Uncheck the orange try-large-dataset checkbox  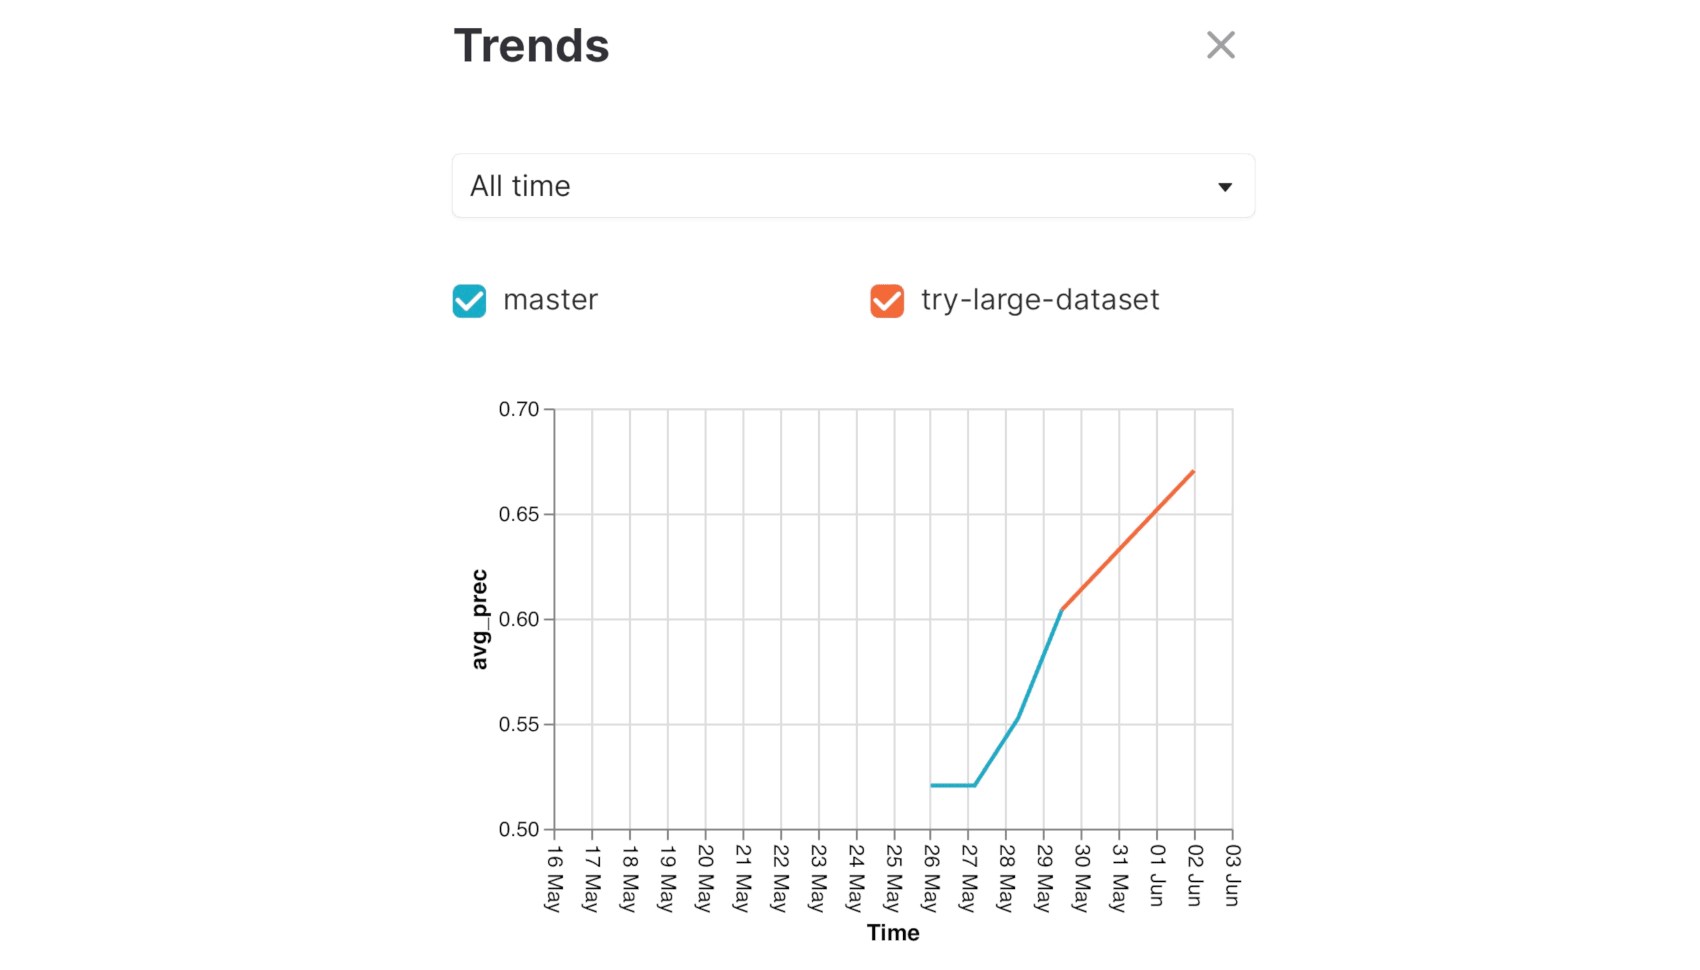click(x=887, y=301)
